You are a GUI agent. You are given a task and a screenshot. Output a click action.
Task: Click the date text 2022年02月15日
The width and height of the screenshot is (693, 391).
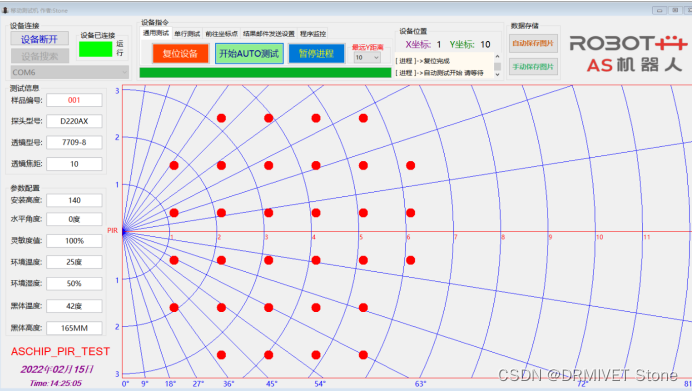coord(57,369)
